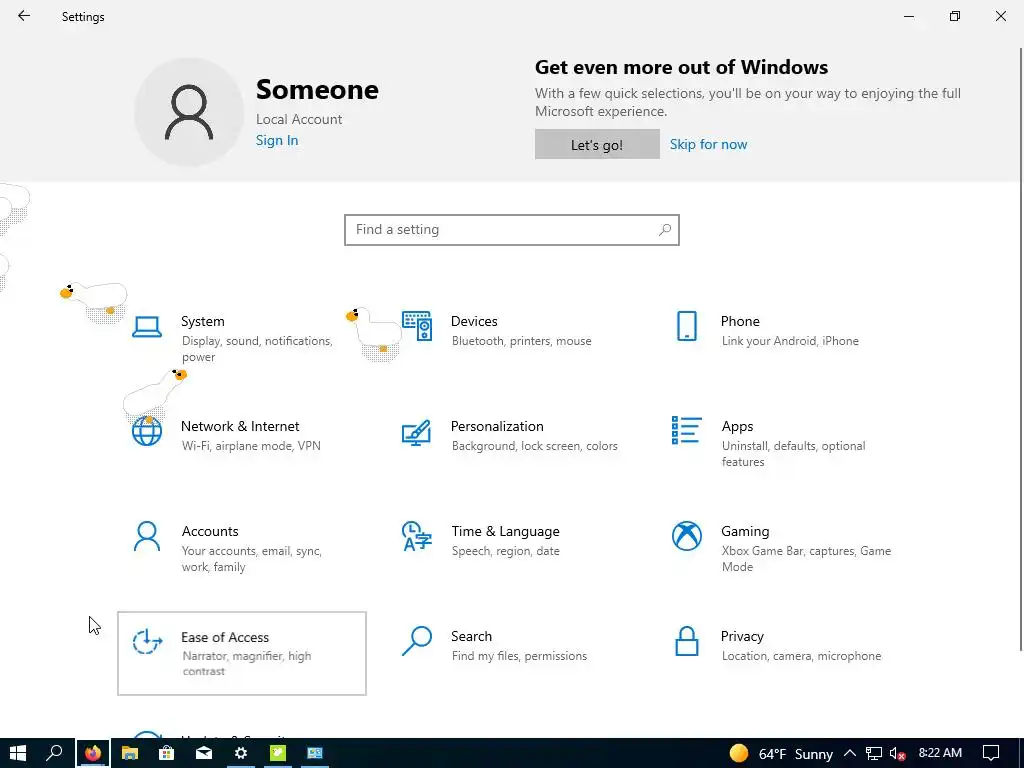Open the green app icon in taskbar

[x=278, y=753]
